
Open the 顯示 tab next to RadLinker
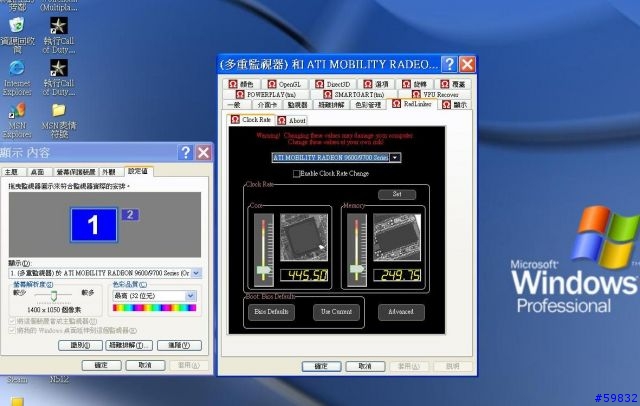(x=455, y=105)
